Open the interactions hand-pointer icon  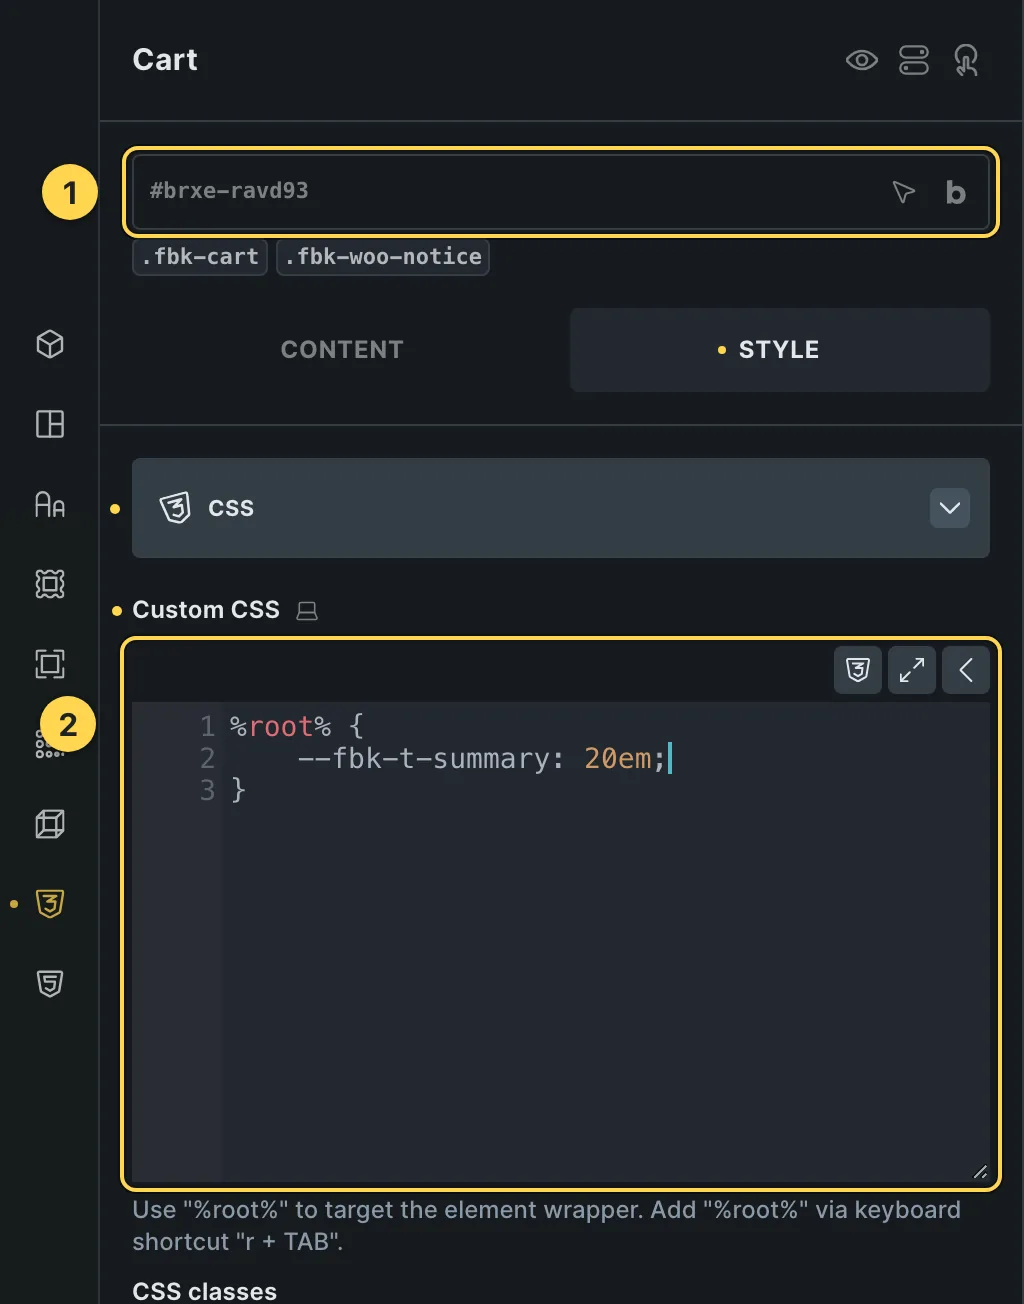click(966, 60)
